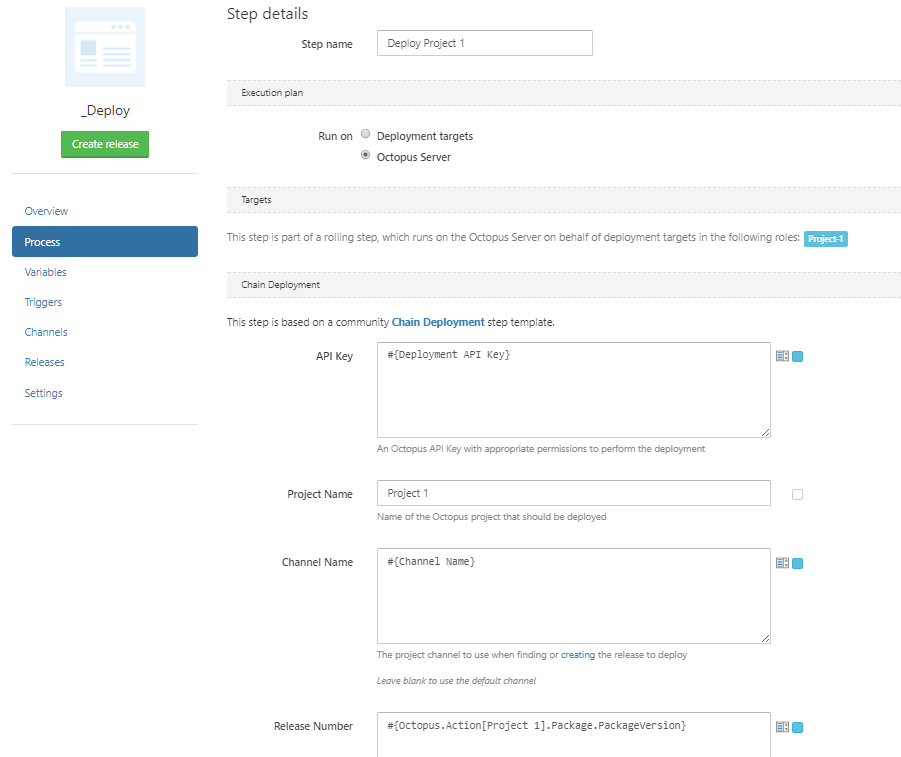Open the variable insert picker beside Release Number

782,727
